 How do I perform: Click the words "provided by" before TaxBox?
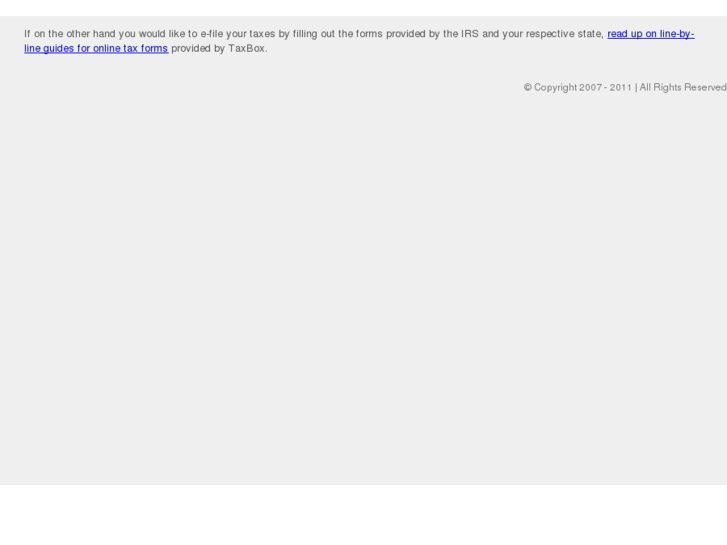click(198, 48)
